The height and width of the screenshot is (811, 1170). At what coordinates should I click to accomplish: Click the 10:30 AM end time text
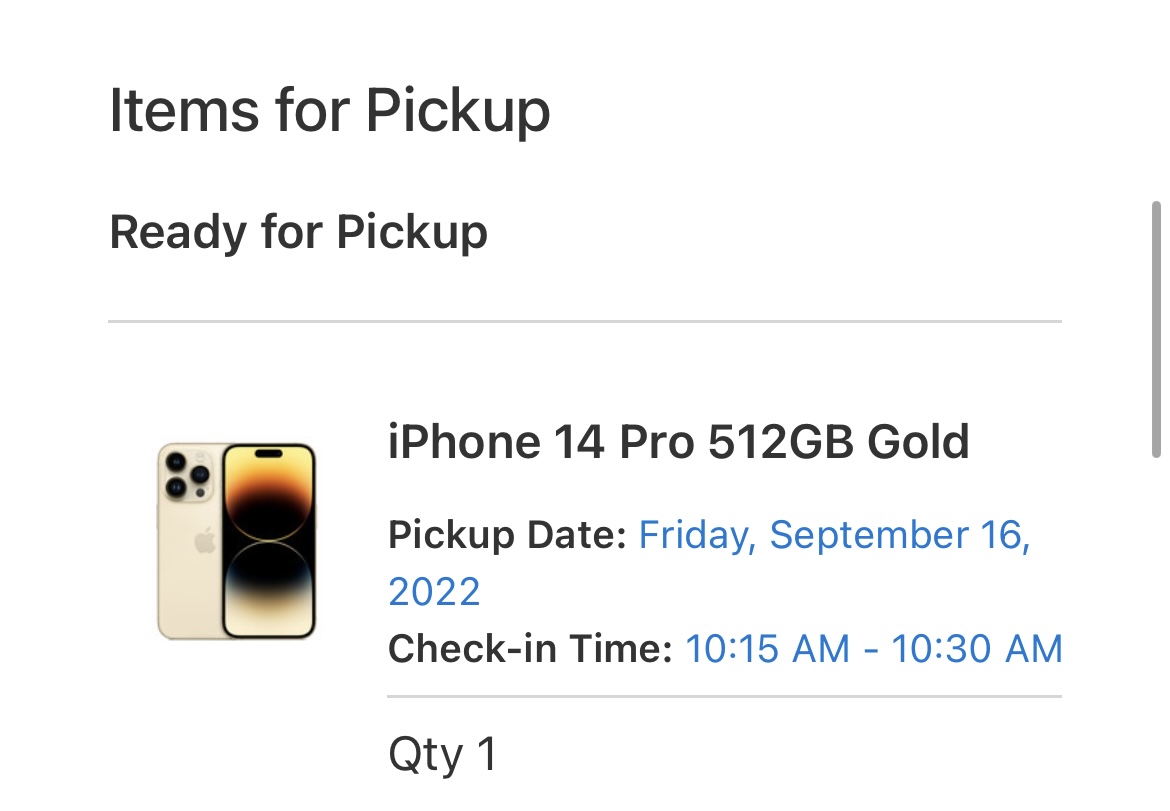977,648
